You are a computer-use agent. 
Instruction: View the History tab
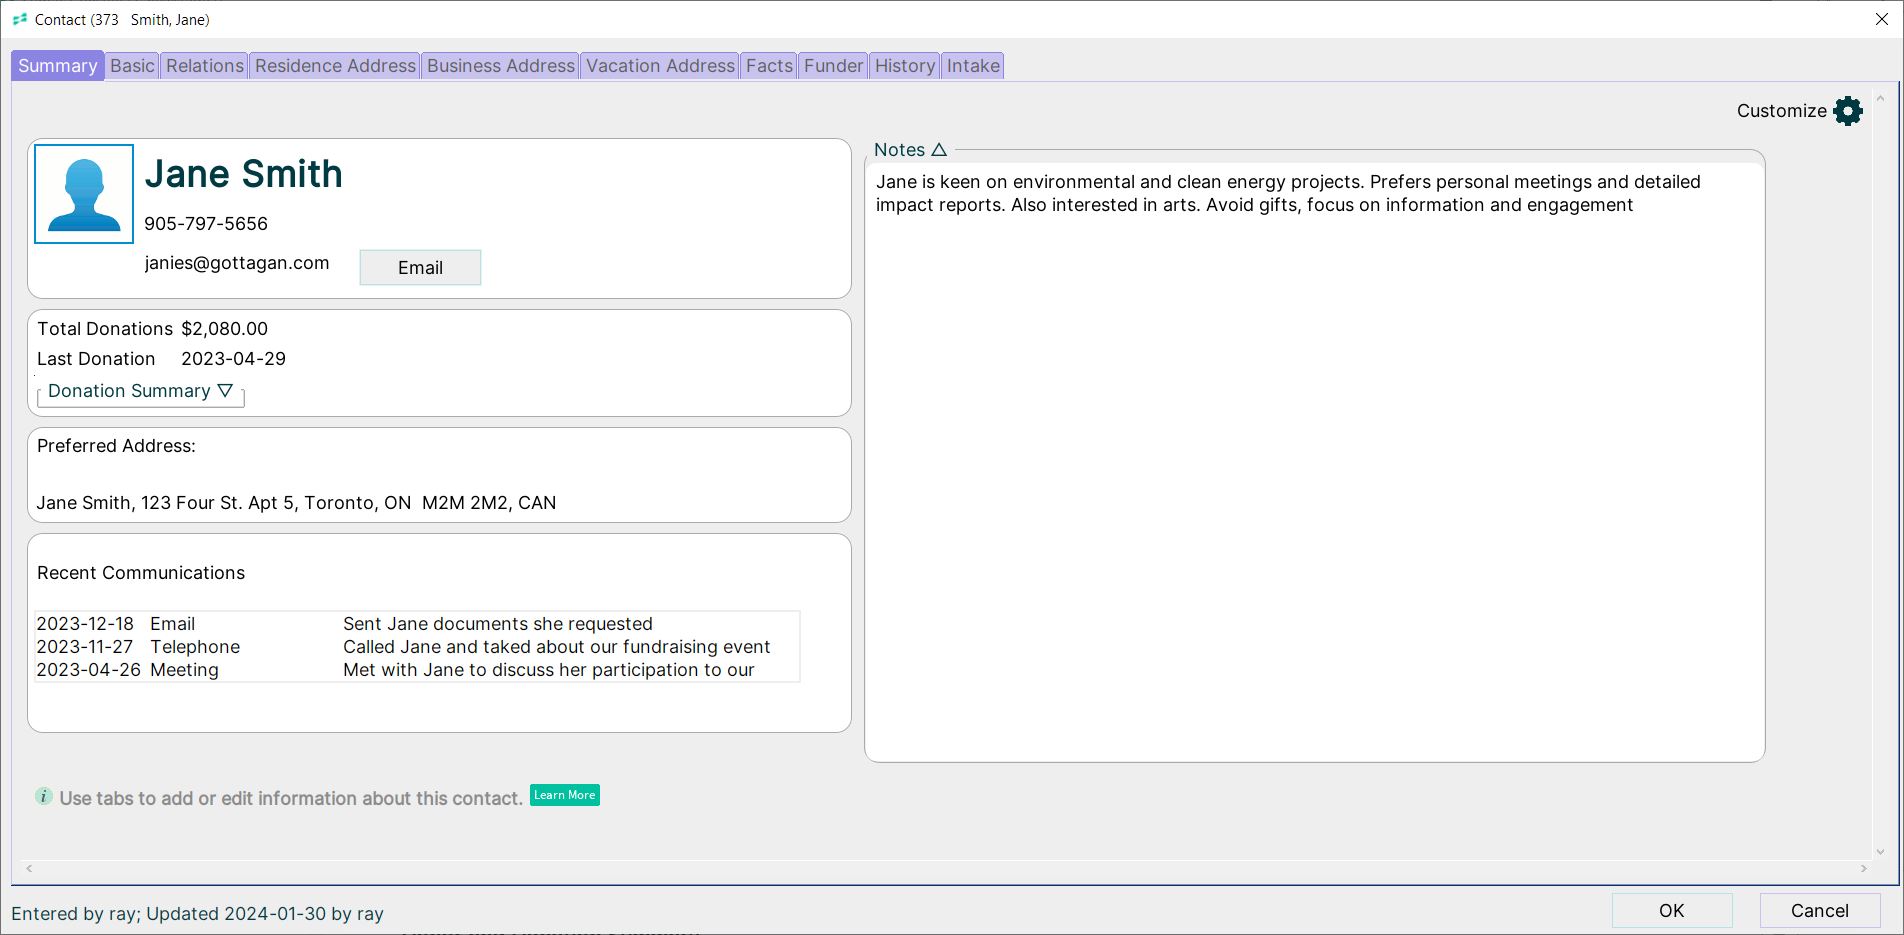[x=905, y=66]
